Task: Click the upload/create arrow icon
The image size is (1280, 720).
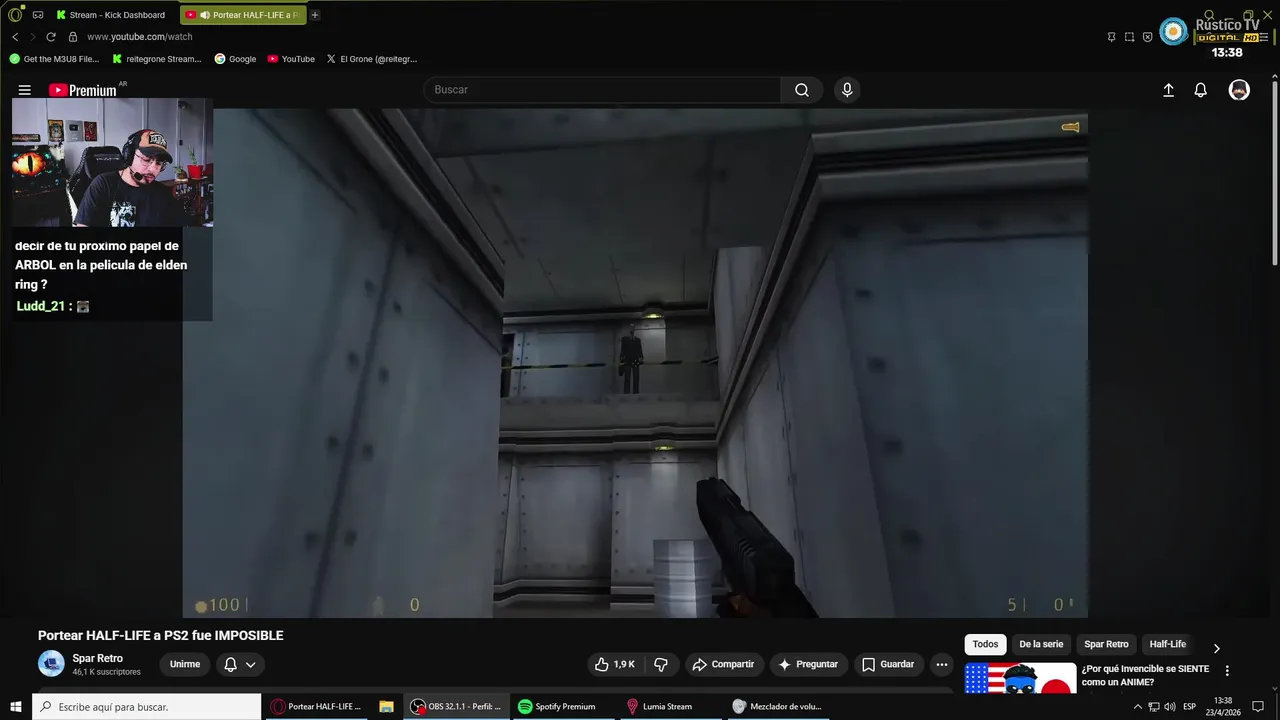Action: pos(1168,90)
